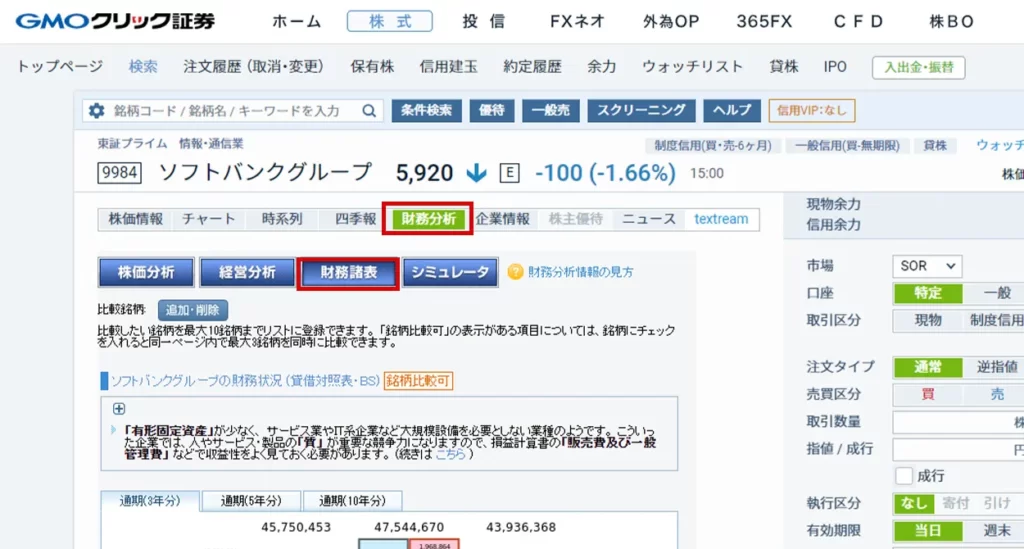Image resolution: width=1024 pixels, height=549 pixels.
Task: Expand the plus icon in the commentary box
Action: click(x=119, y=409)
